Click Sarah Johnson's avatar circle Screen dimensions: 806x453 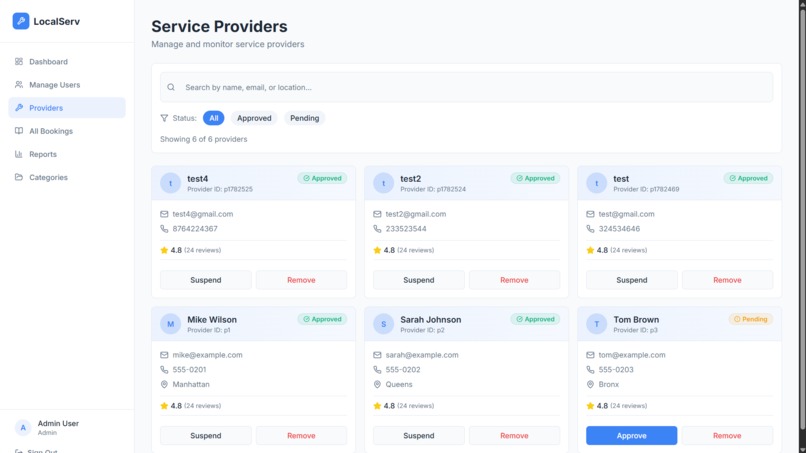click(x=383, y=324)
